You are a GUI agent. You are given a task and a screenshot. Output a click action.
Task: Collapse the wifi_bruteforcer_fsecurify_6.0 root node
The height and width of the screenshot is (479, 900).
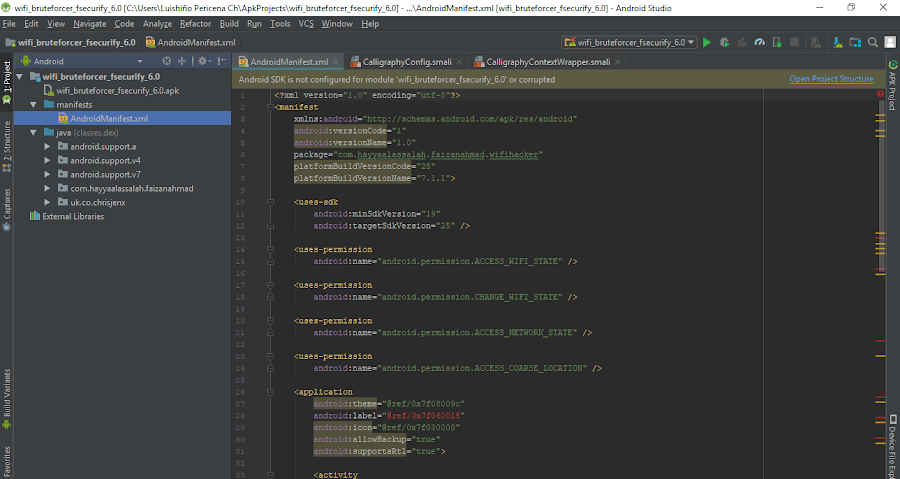(x=20, y=76)
